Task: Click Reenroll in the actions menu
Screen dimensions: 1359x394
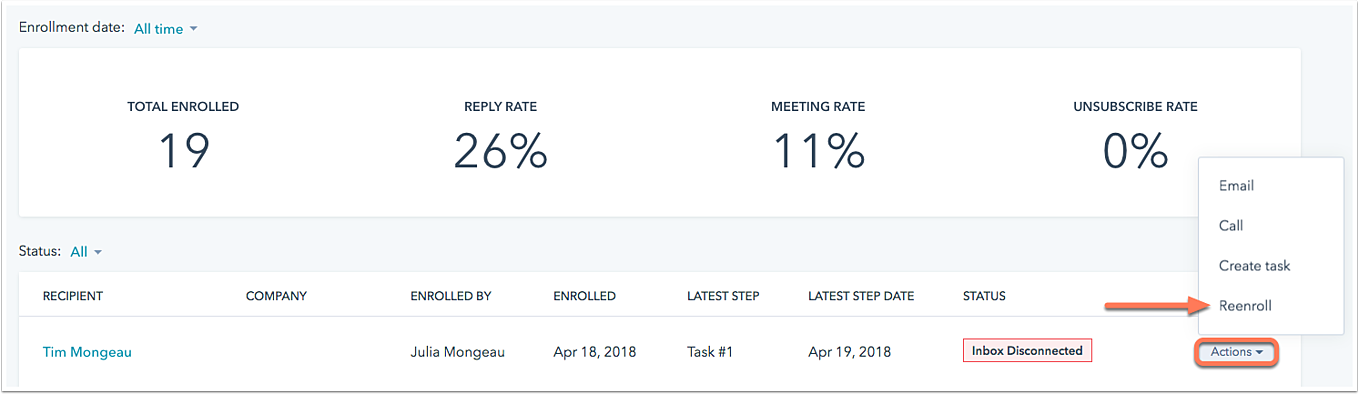Action: [x=1245, y=306]
